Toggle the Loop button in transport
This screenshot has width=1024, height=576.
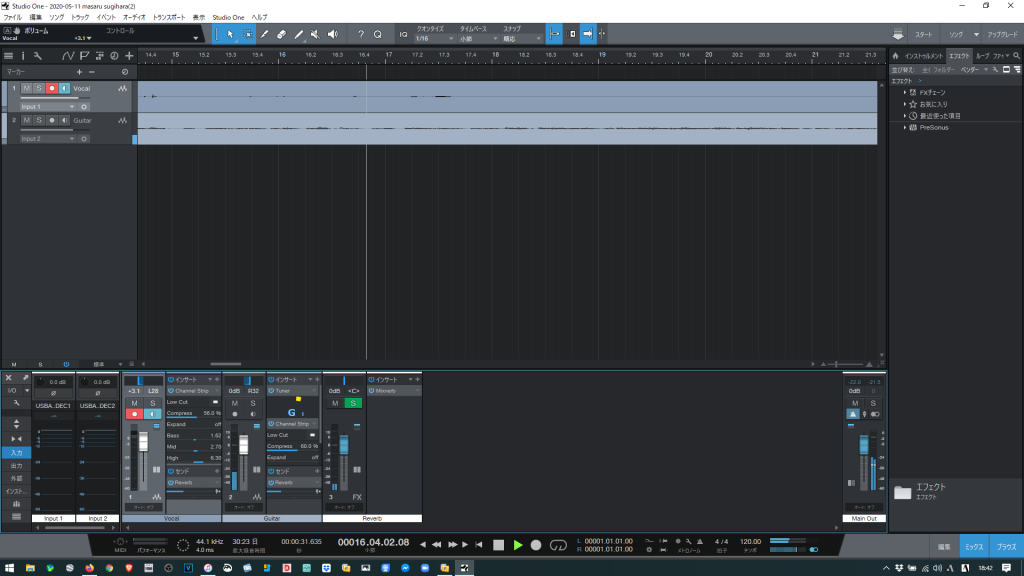pos(558,545)
